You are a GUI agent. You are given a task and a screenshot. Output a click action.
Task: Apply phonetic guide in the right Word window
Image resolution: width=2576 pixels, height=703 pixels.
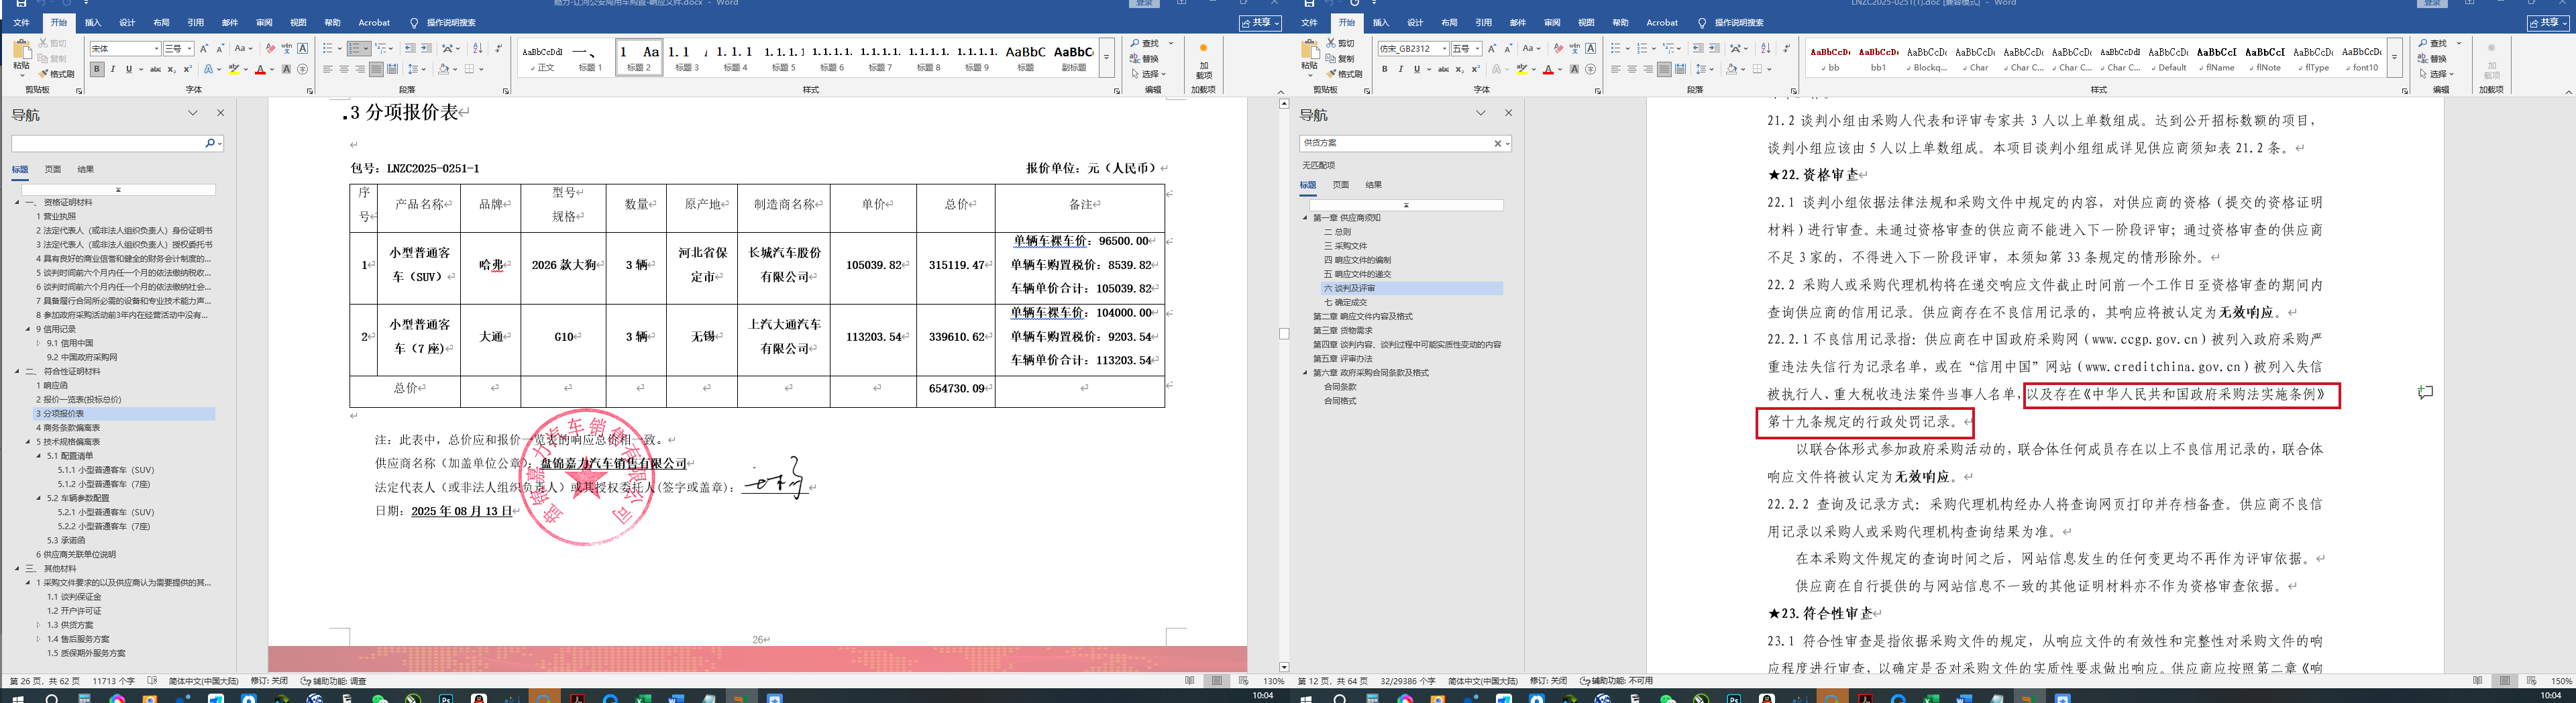[1575, 48]
